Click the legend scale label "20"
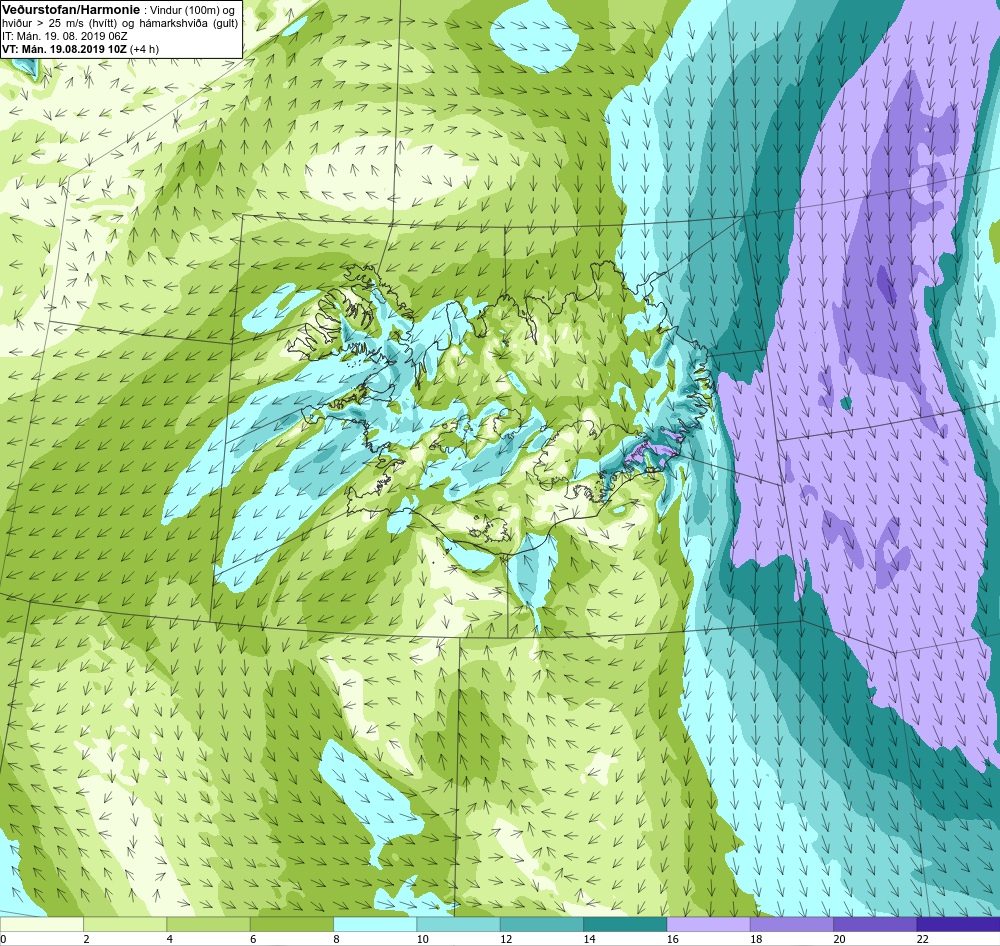Viewport: 1000px width, 946px height. 839,939
